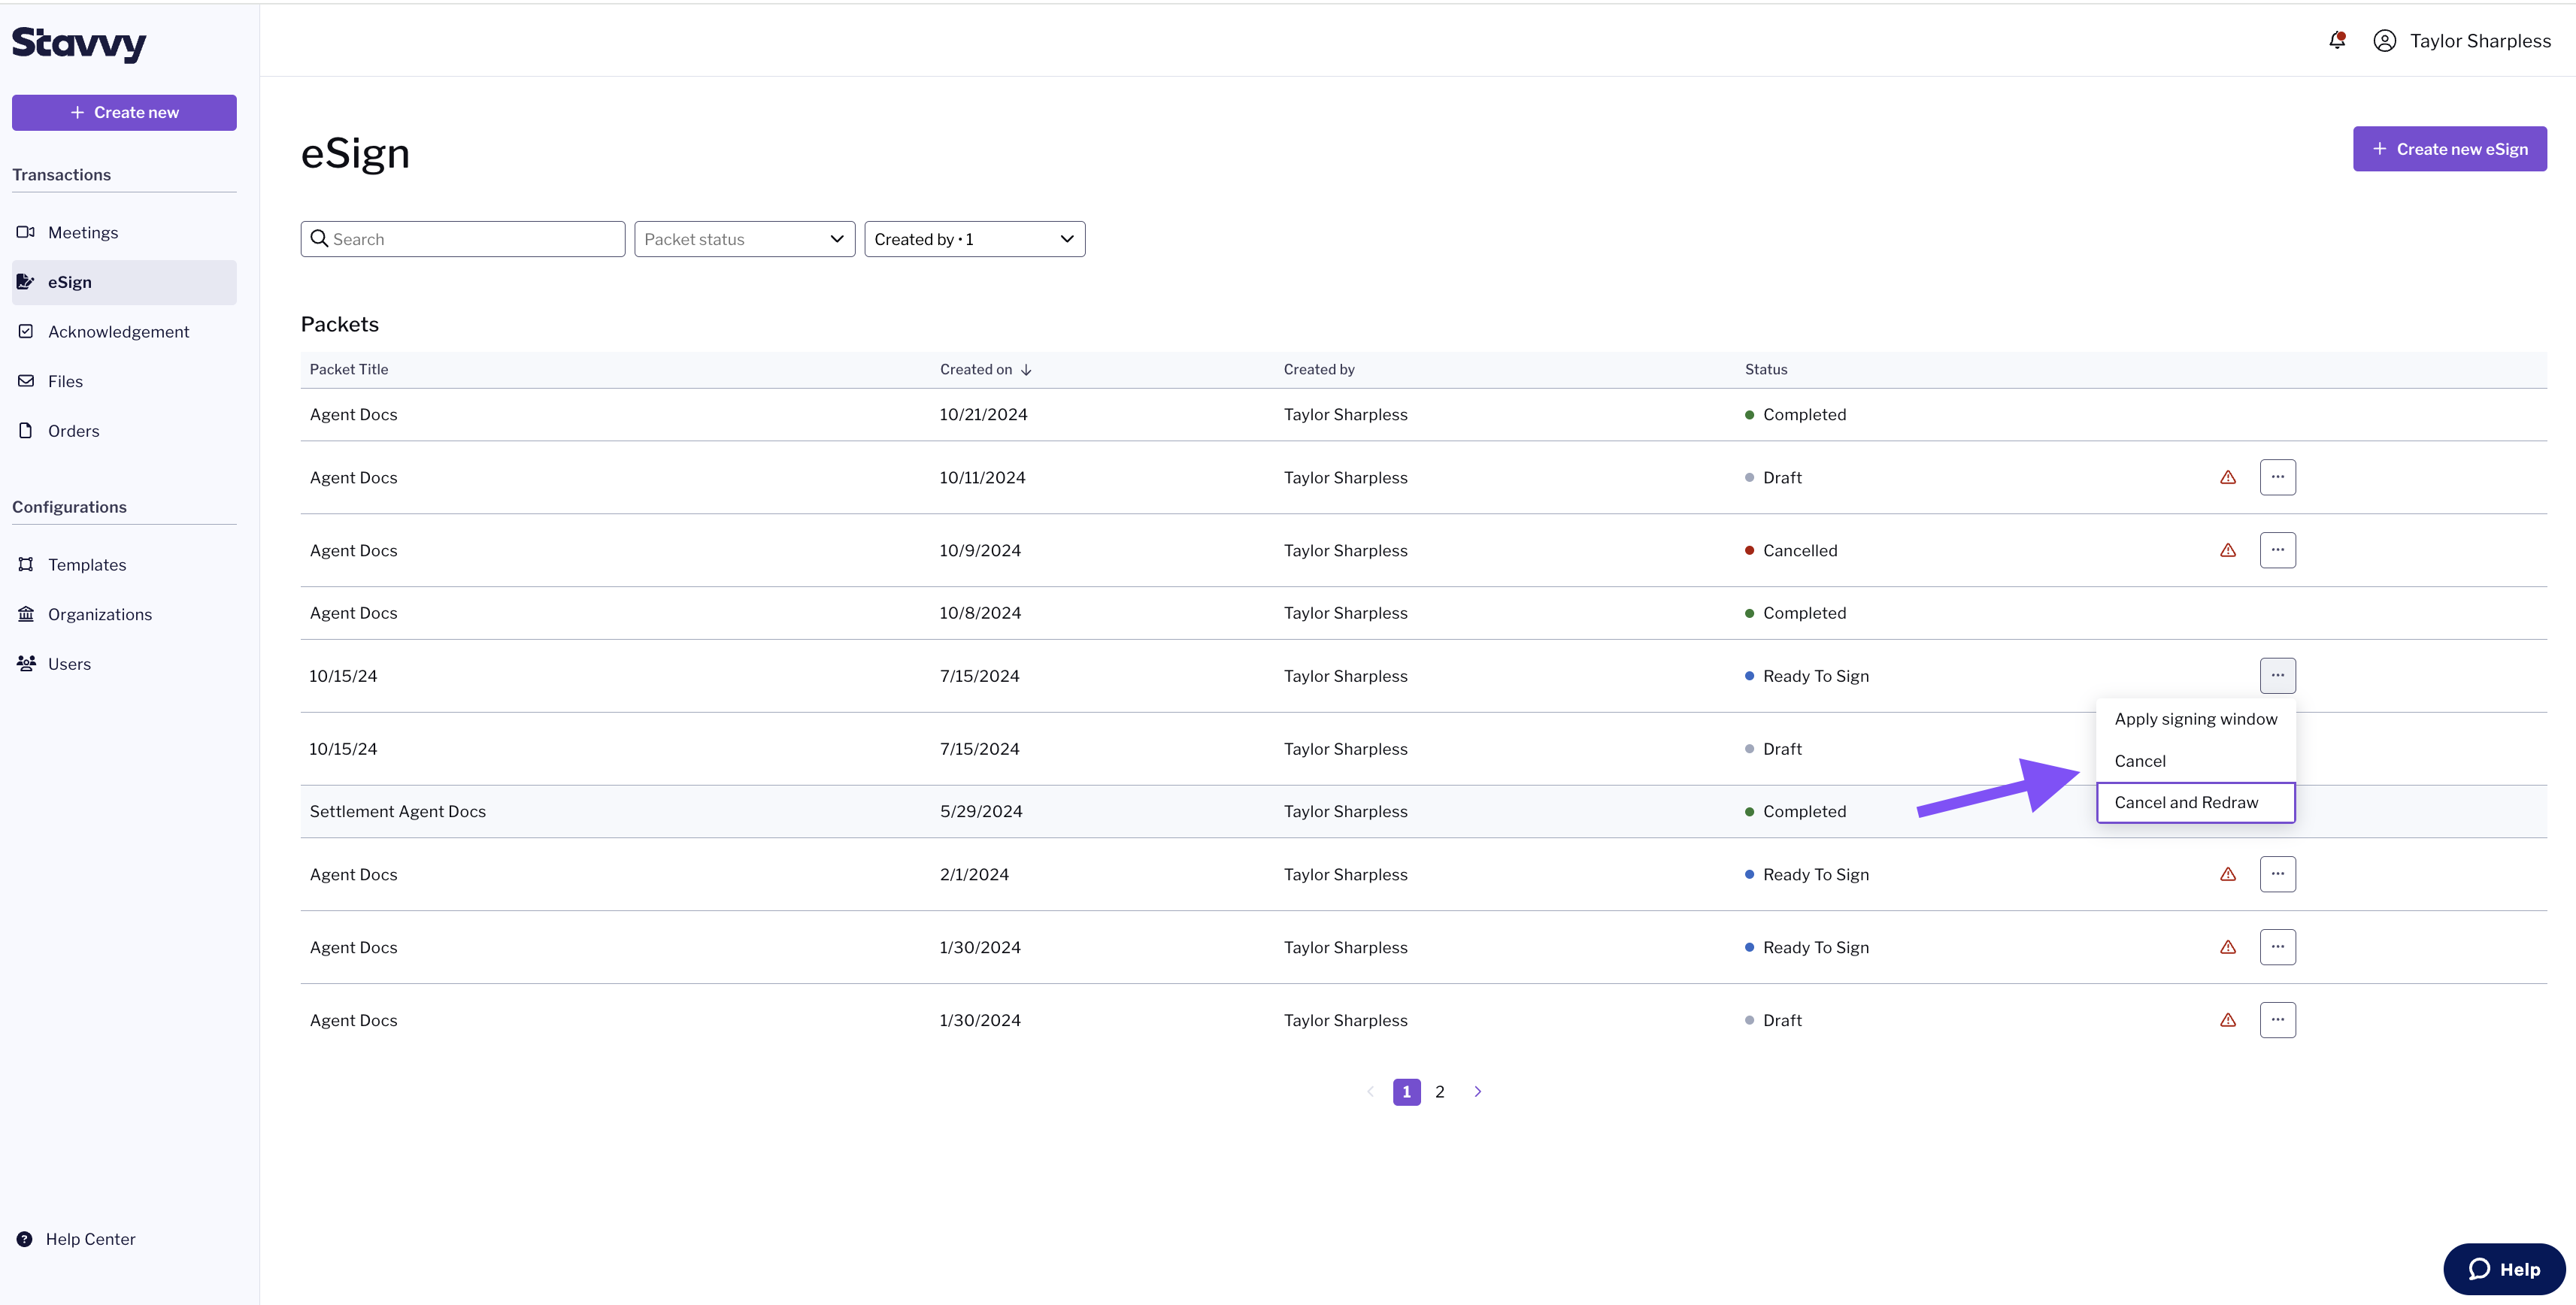Click the search magnifier icon

click(319, 239)
